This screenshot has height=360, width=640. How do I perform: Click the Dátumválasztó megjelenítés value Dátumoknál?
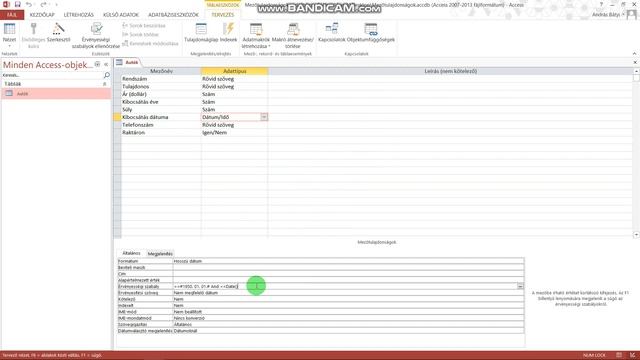pyautogui.click(x=349, y=331)
